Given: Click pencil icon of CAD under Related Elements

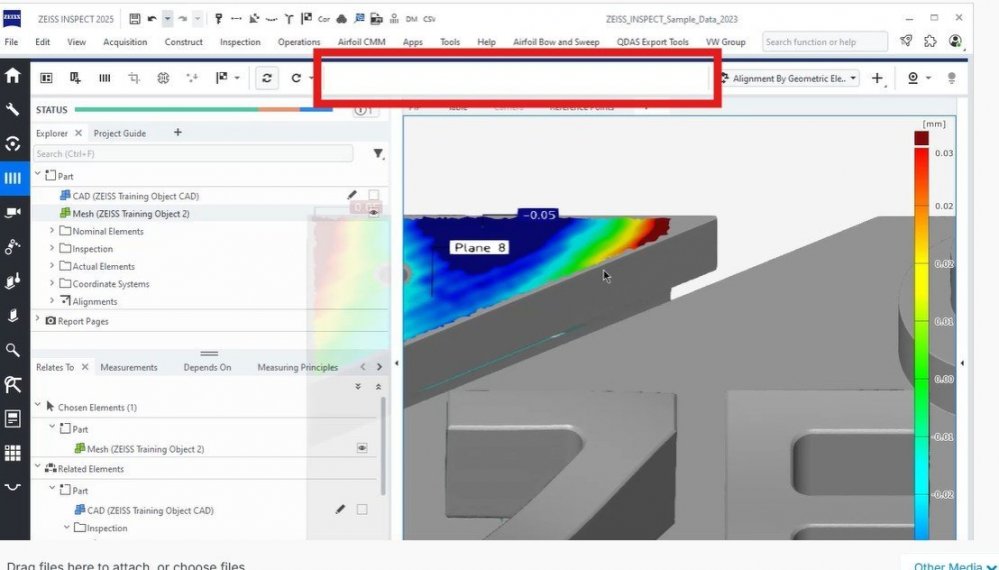Looking at the screenshot, I should [x=340, y=509].
